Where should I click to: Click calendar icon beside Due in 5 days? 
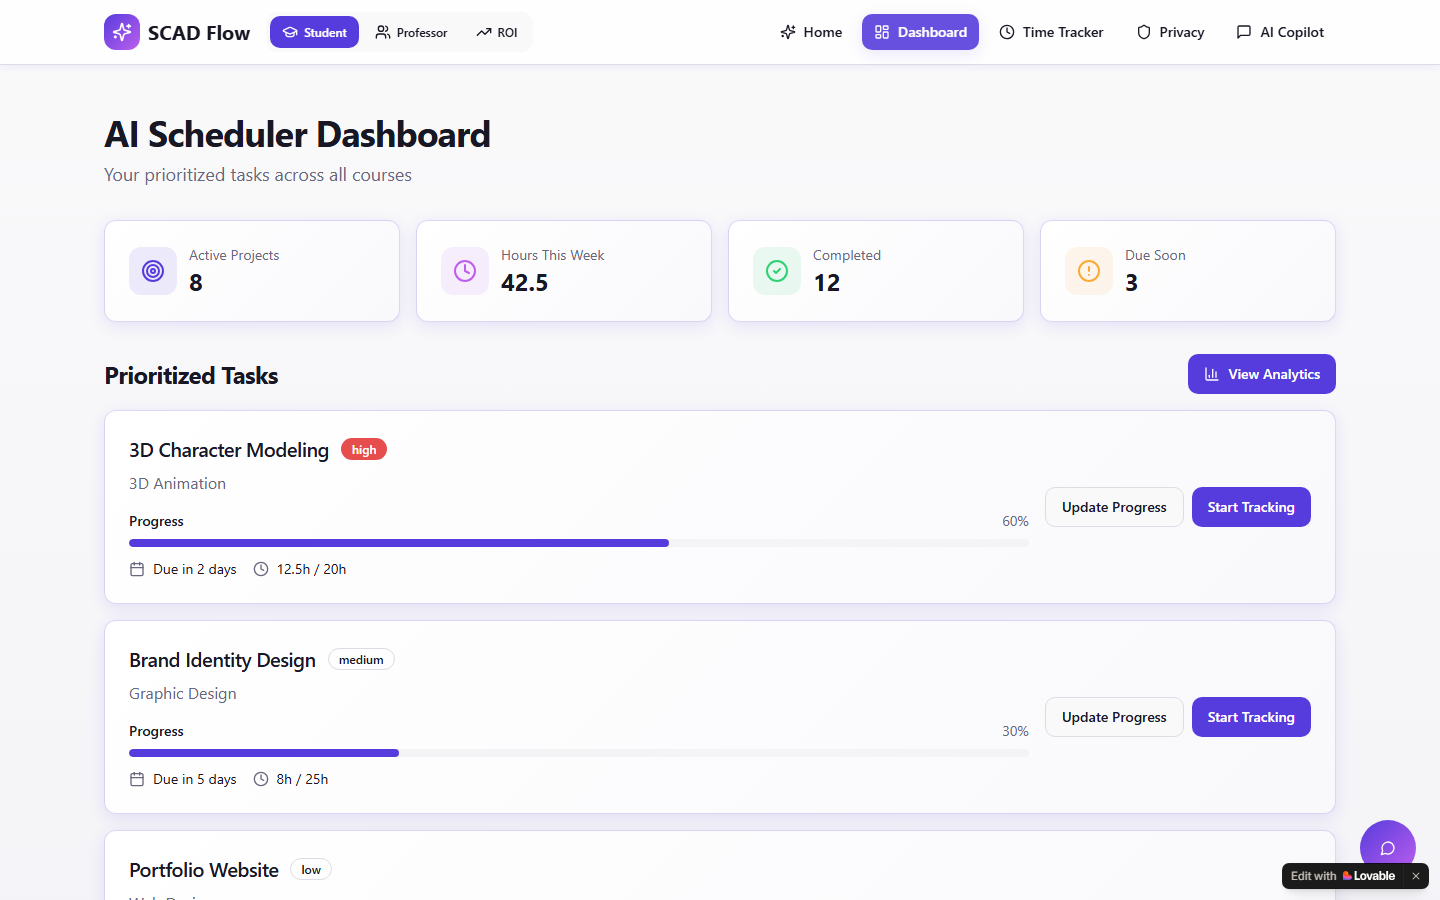pos(137,779)
